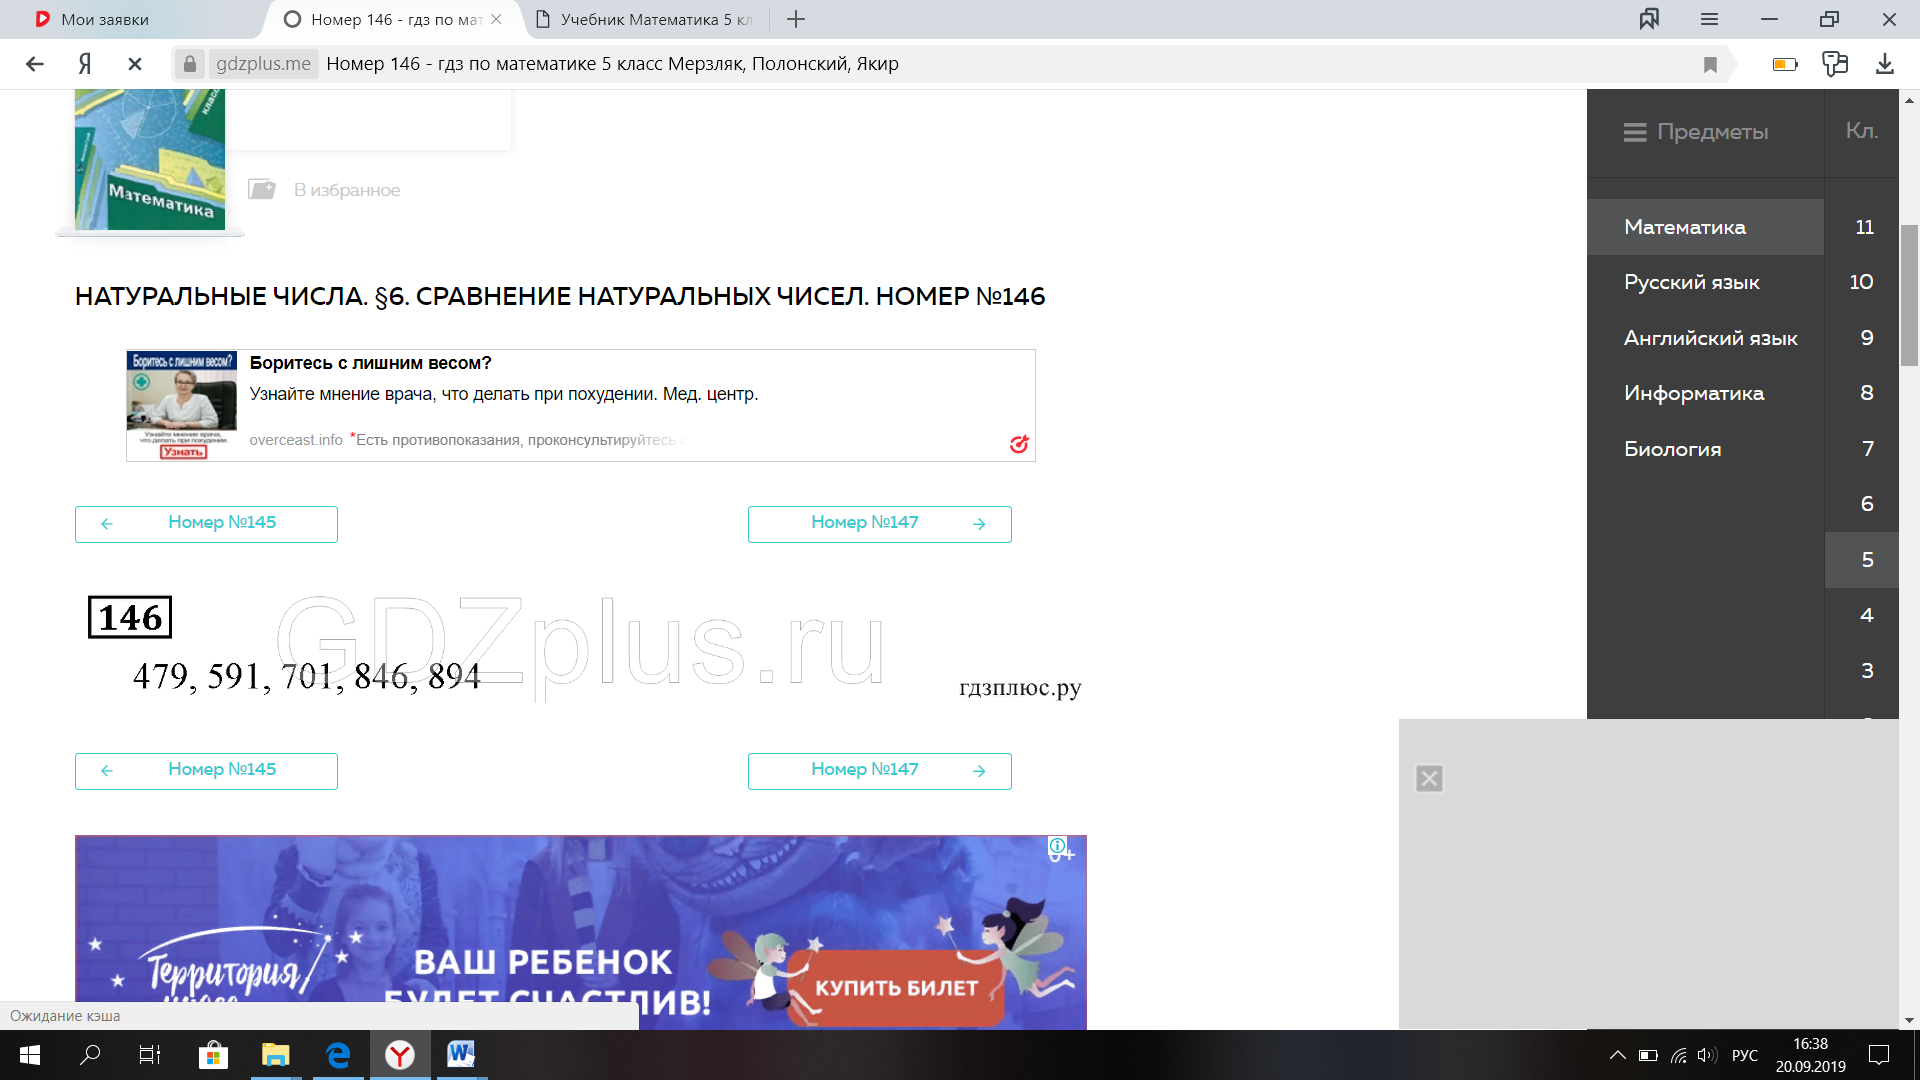
Task: Open the 'В избранное' folder icon
Action: (262, 189)
